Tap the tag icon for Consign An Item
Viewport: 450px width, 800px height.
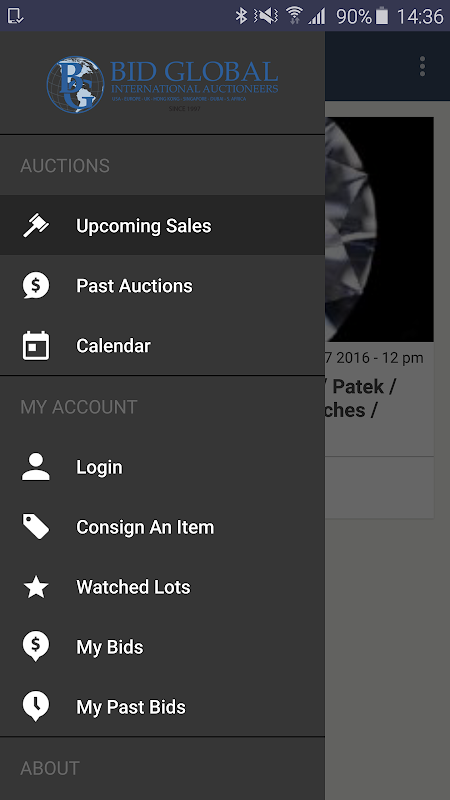(36, 527)
